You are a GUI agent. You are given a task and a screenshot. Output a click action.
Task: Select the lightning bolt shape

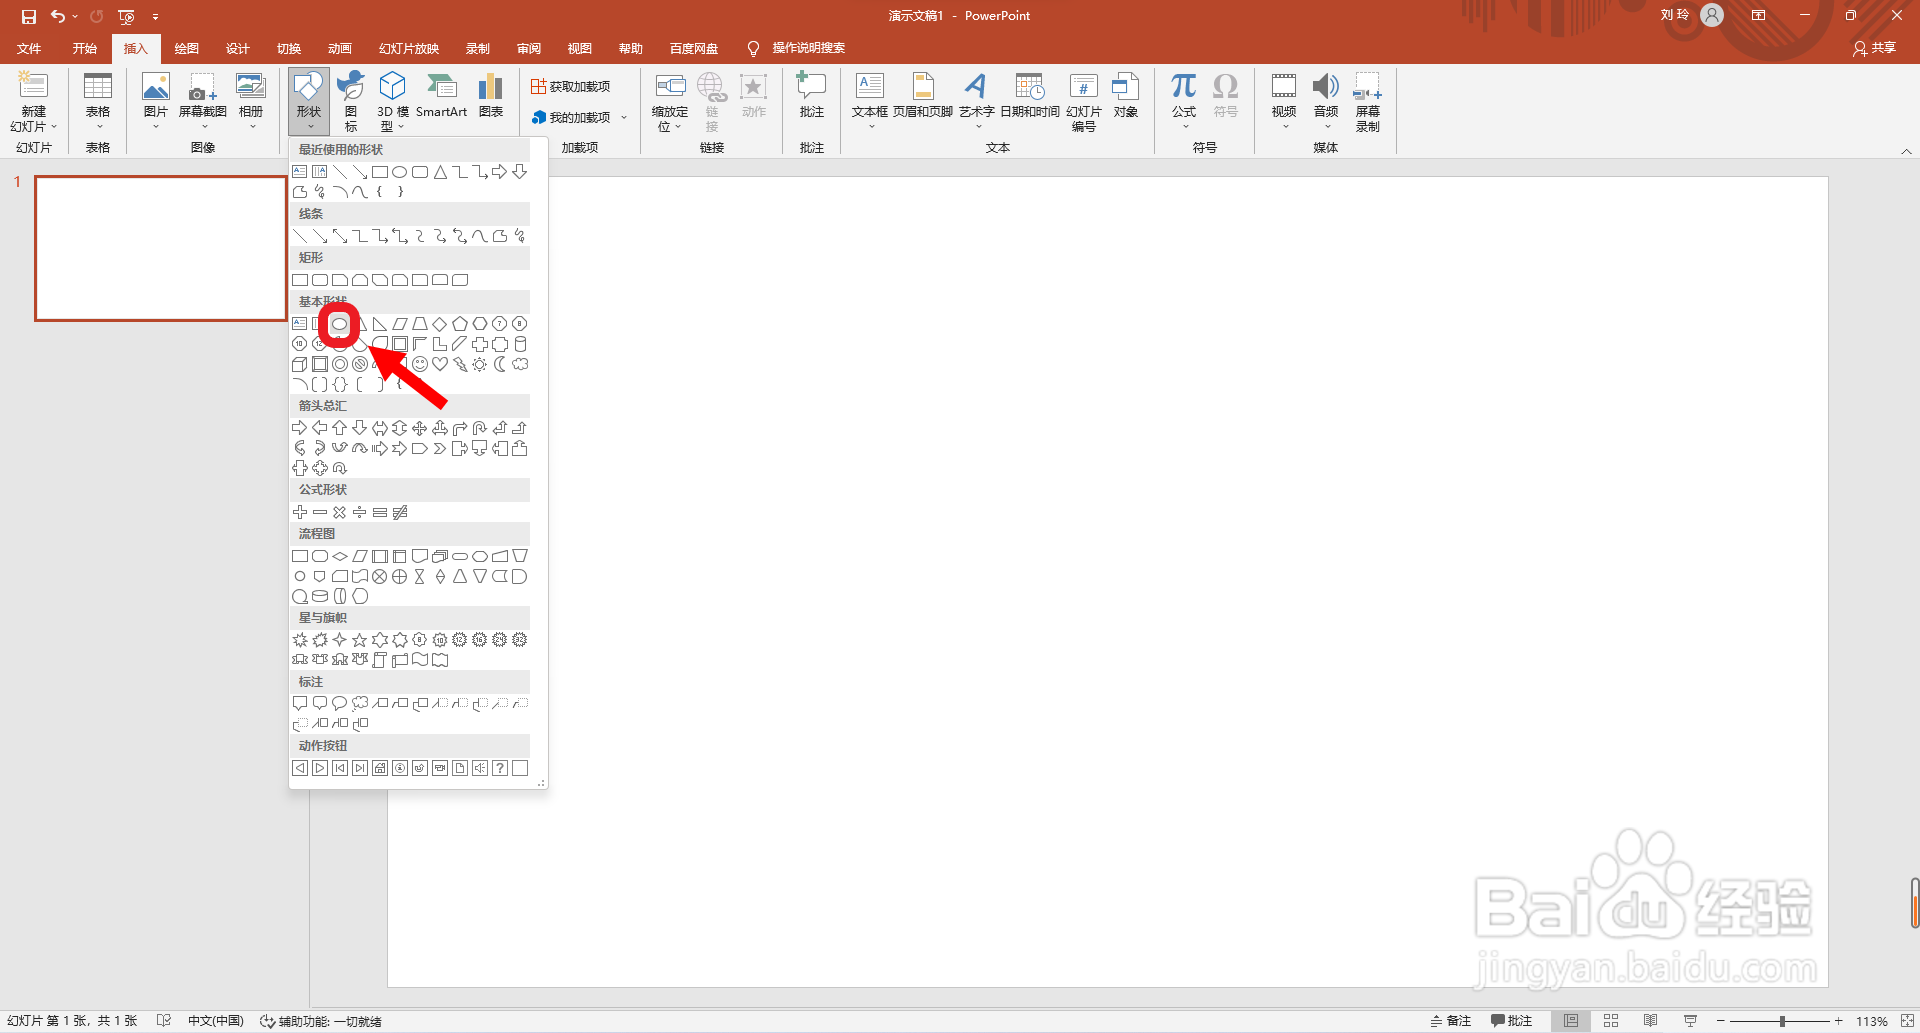[460, 364]
